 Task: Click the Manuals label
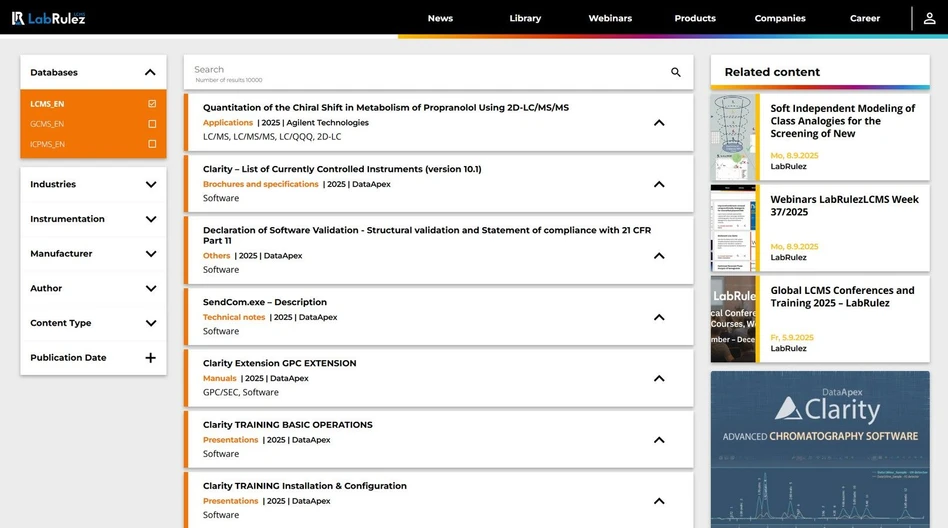(219, 378)
